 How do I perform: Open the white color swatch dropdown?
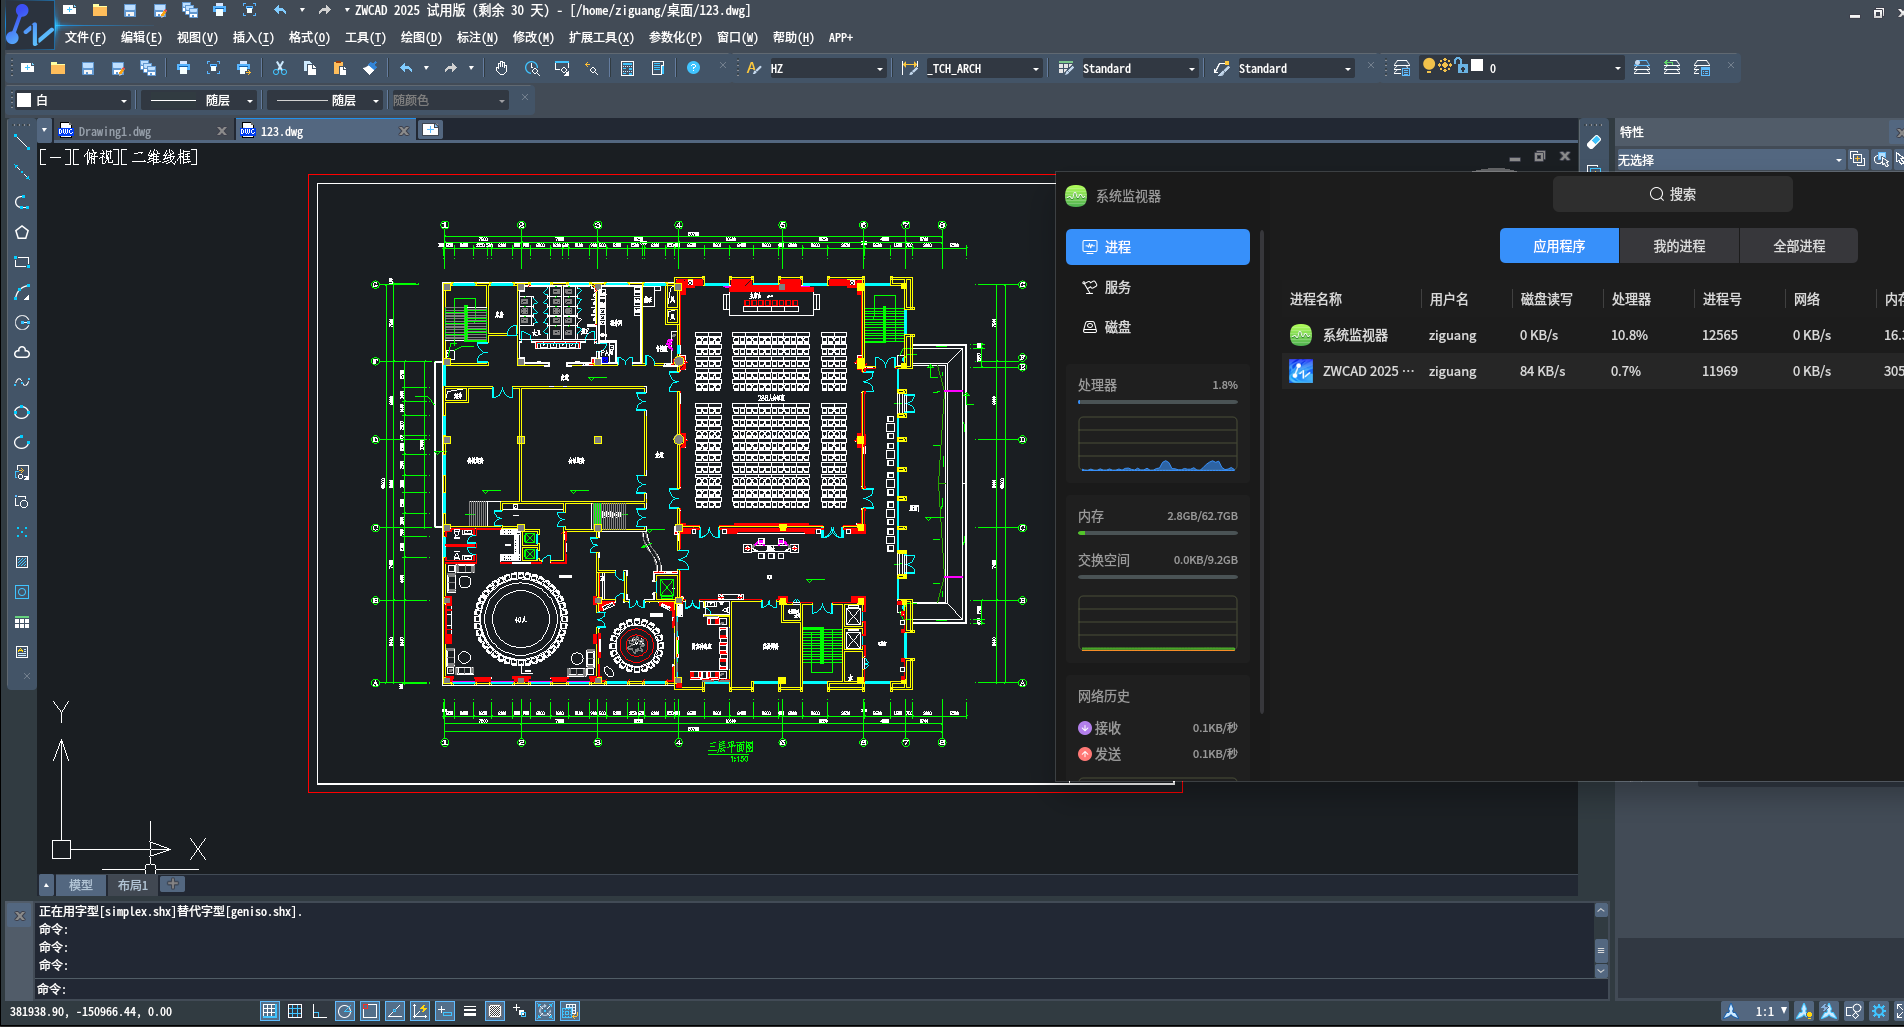point(123,100)
